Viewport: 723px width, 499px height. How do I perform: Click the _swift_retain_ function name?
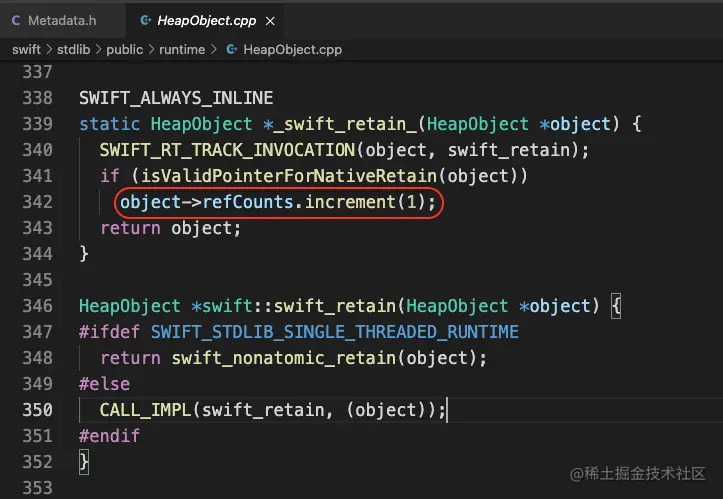[x=345, y=124]
